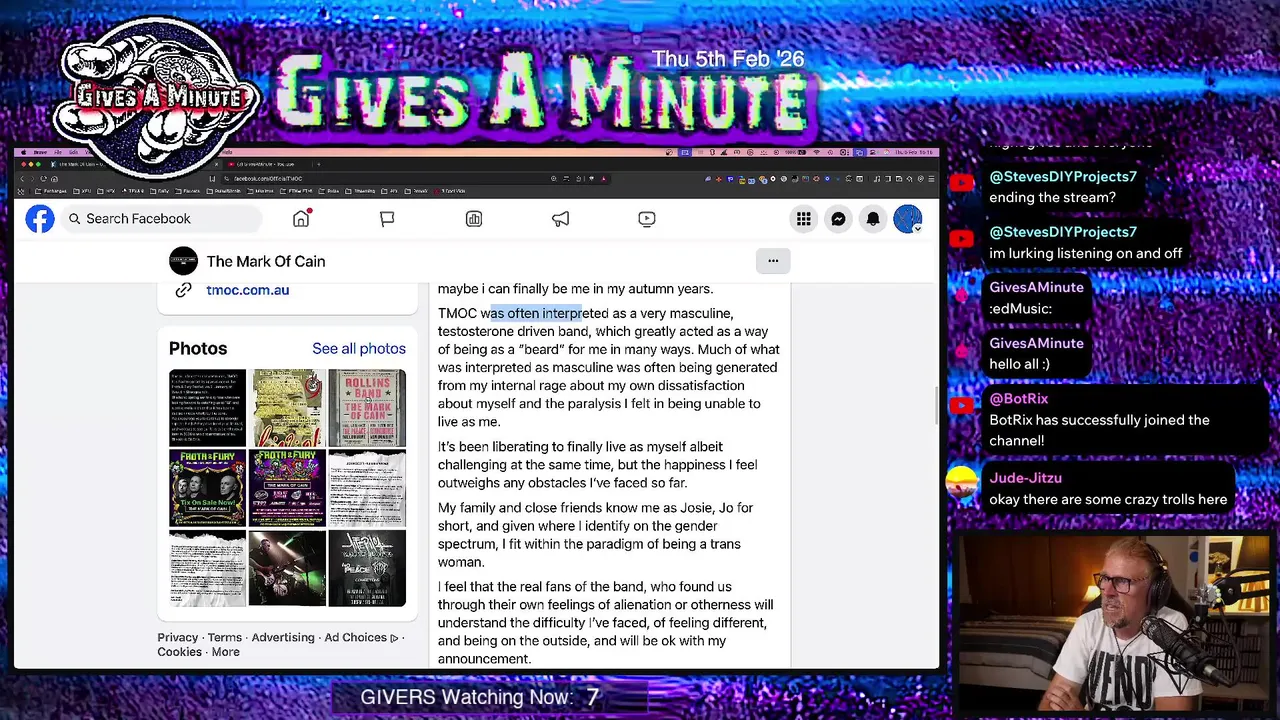Viewport: 1280px width, 720px height.
Task: Expand the More footer menu
Action: [226, 652]
